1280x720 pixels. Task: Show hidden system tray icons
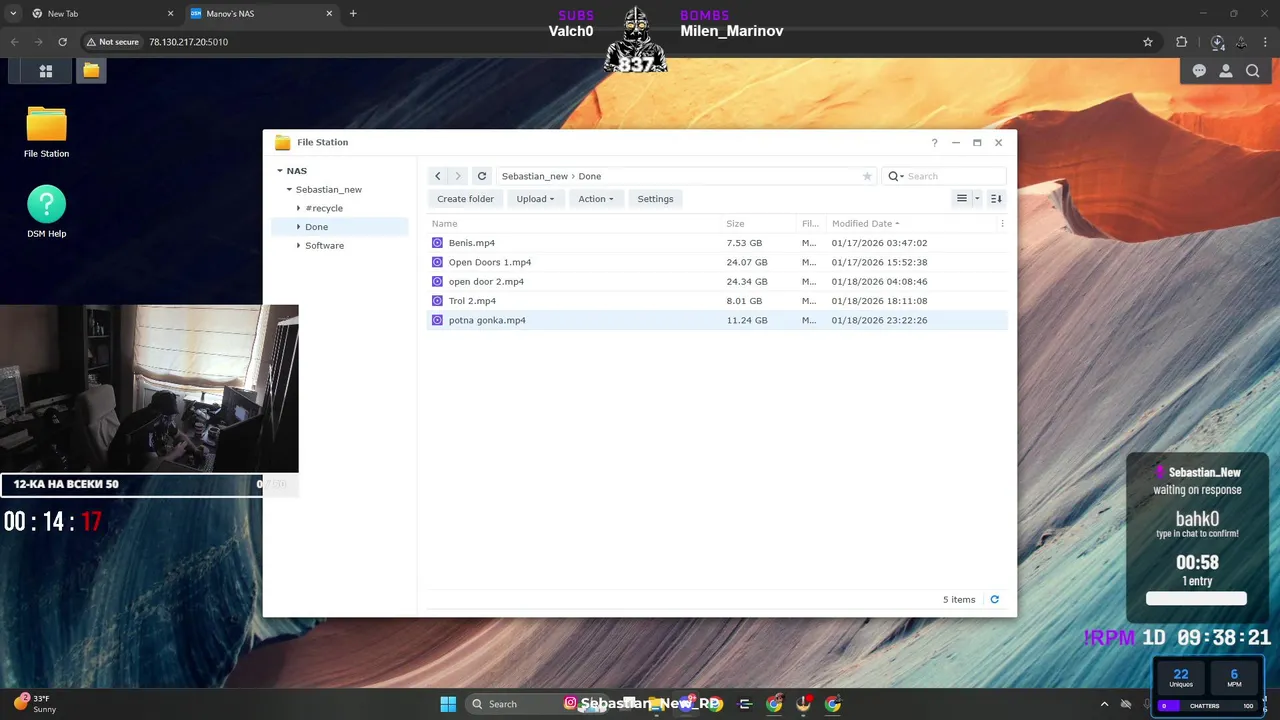(1104, 704)
